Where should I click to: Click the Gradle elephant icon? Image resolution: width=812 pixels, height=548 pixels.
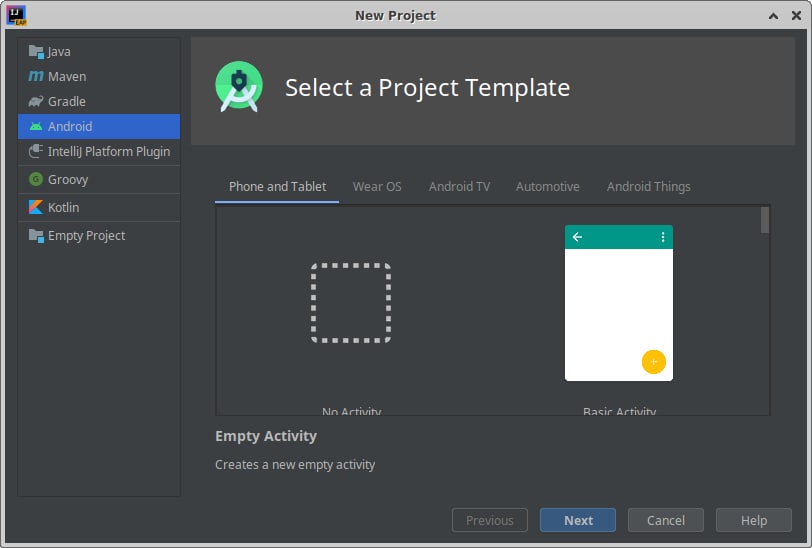point(36,102)
